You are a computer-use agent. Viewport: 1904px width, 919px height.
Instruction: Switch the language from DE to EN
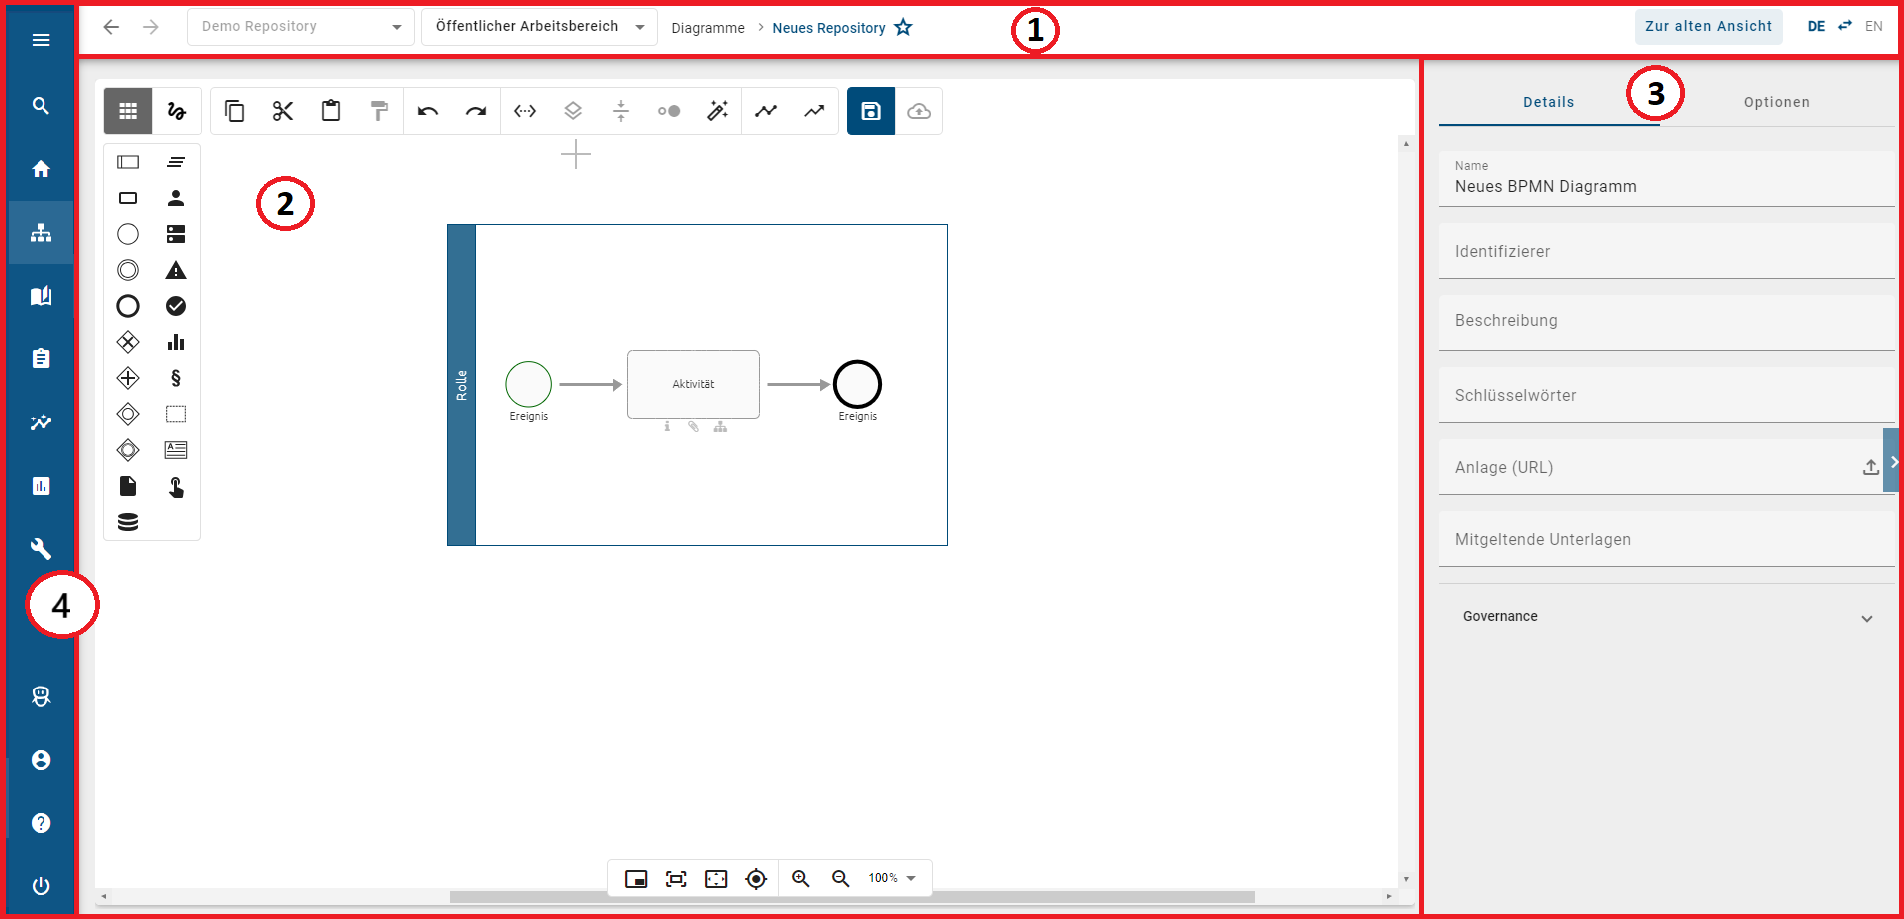[x=1874, y=26]
